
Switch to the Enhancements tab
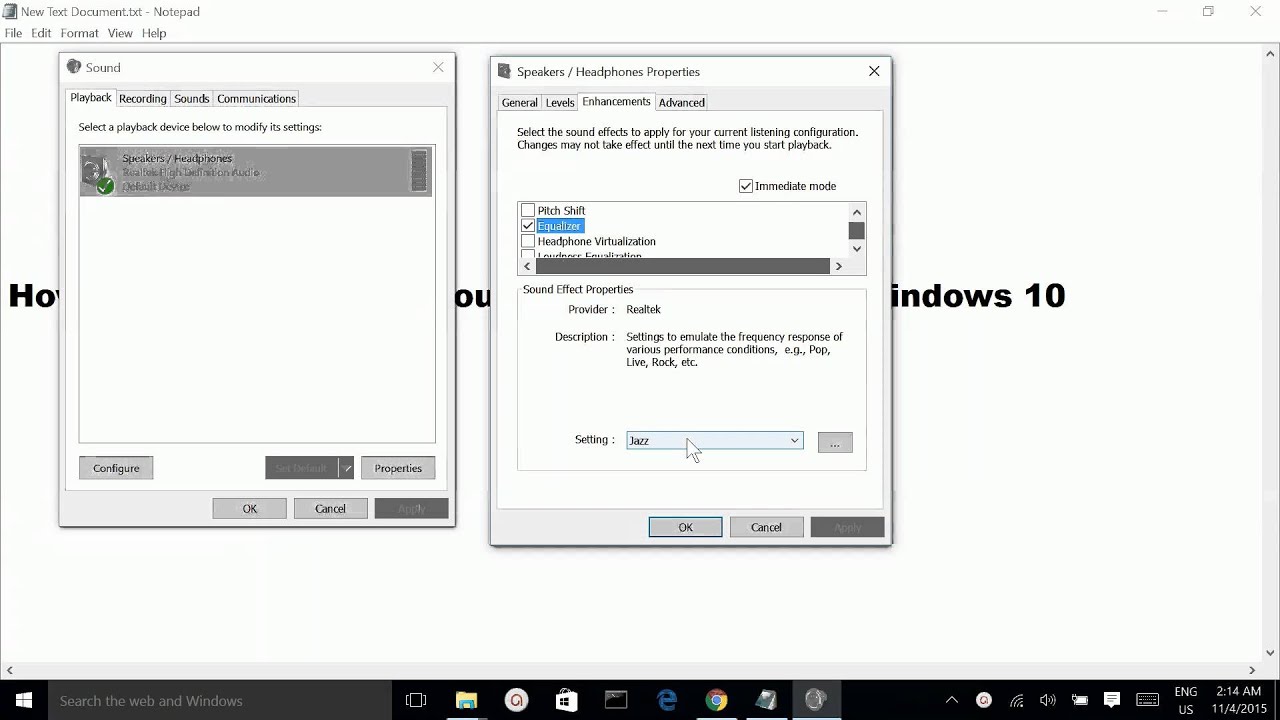[616, 101]
